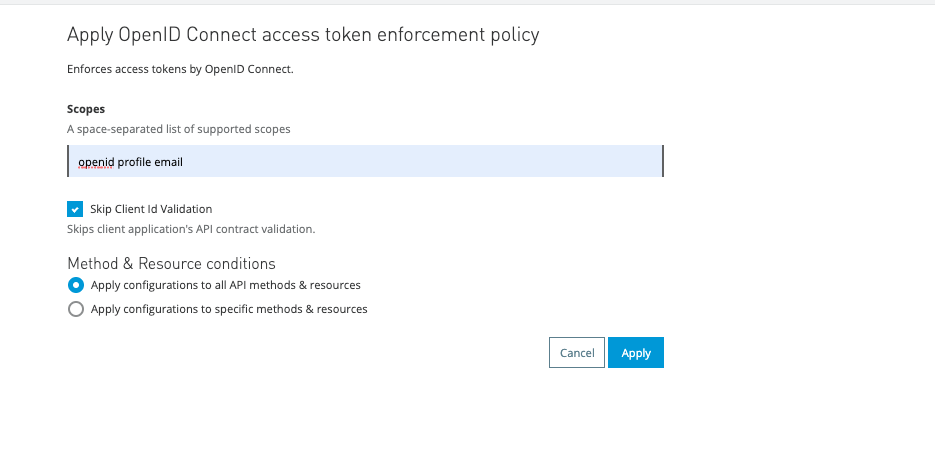Click the label for specific methods & resources
The height and width of the screenshot is (469, 935).
(x=229, y=309)
